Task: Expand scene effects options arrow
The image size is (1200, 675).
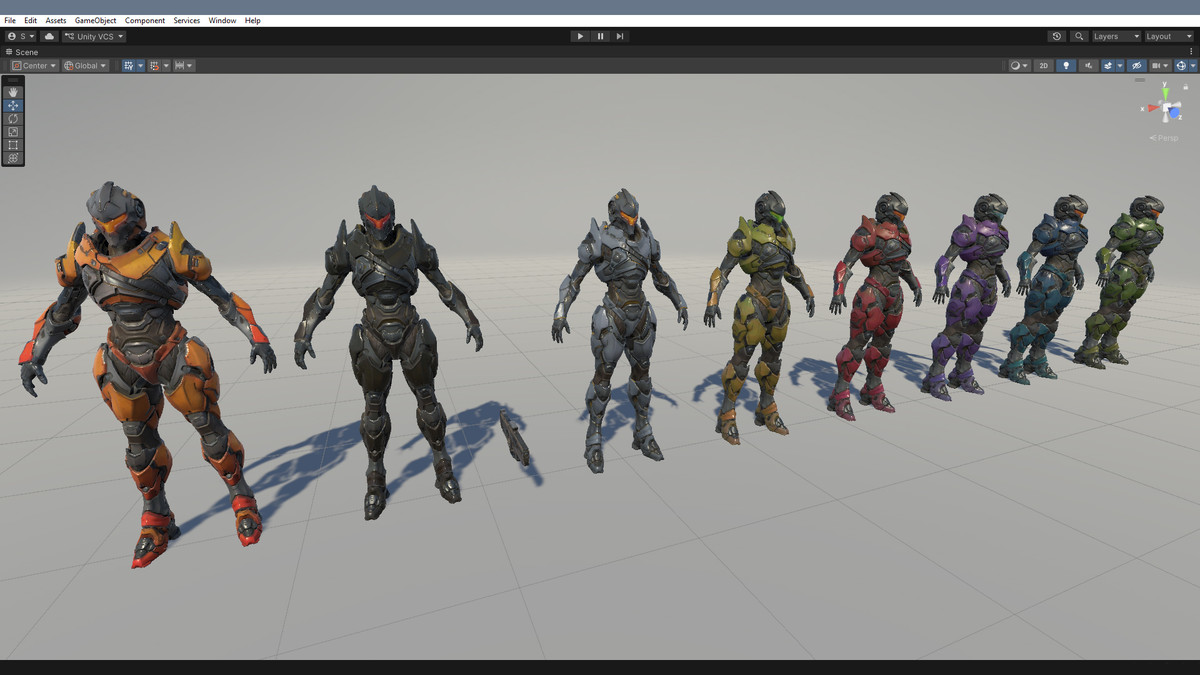Action: (1120, 66)
